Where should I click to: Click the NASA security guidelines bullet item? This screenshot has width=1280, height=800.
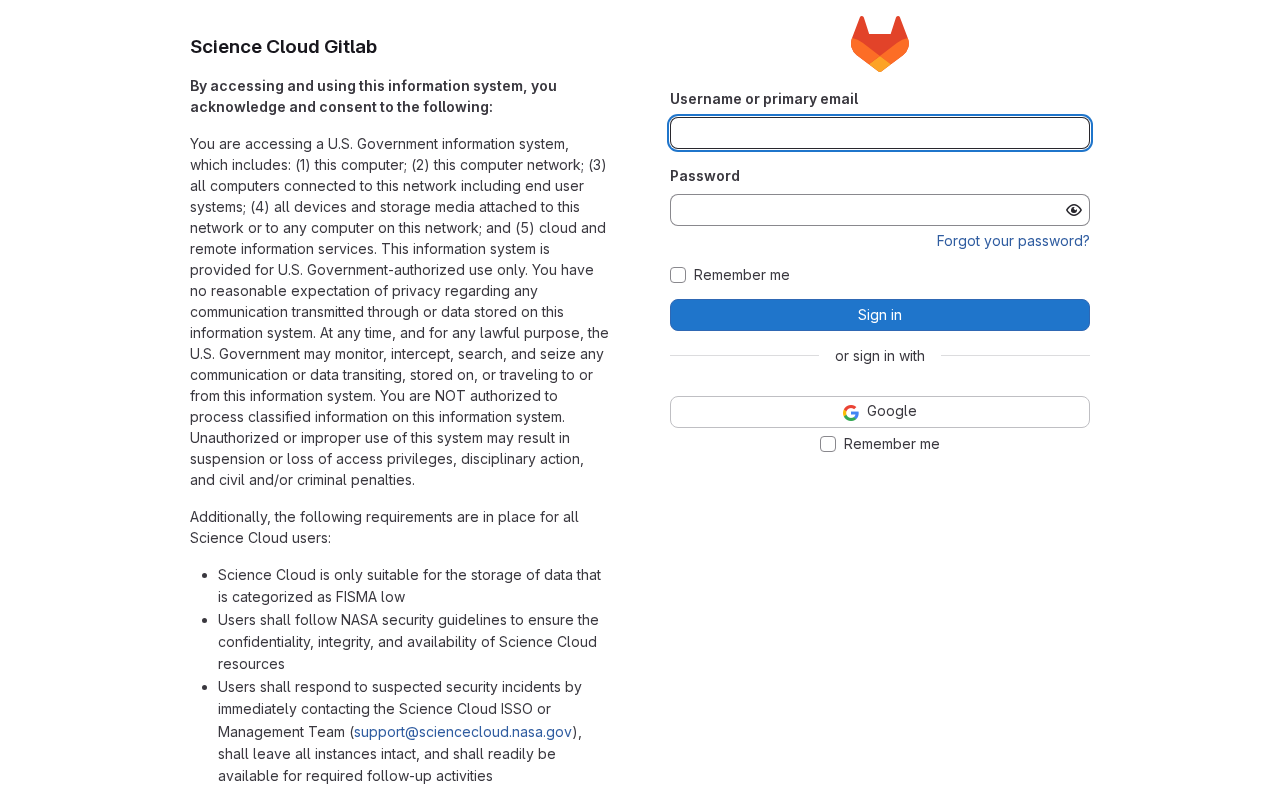[408, 642]
